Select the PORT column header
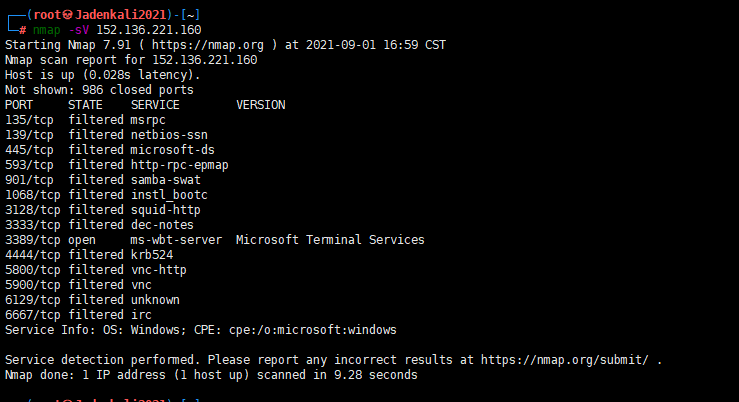The height and width of the screenshot is (402, 739). pos(19,105)
